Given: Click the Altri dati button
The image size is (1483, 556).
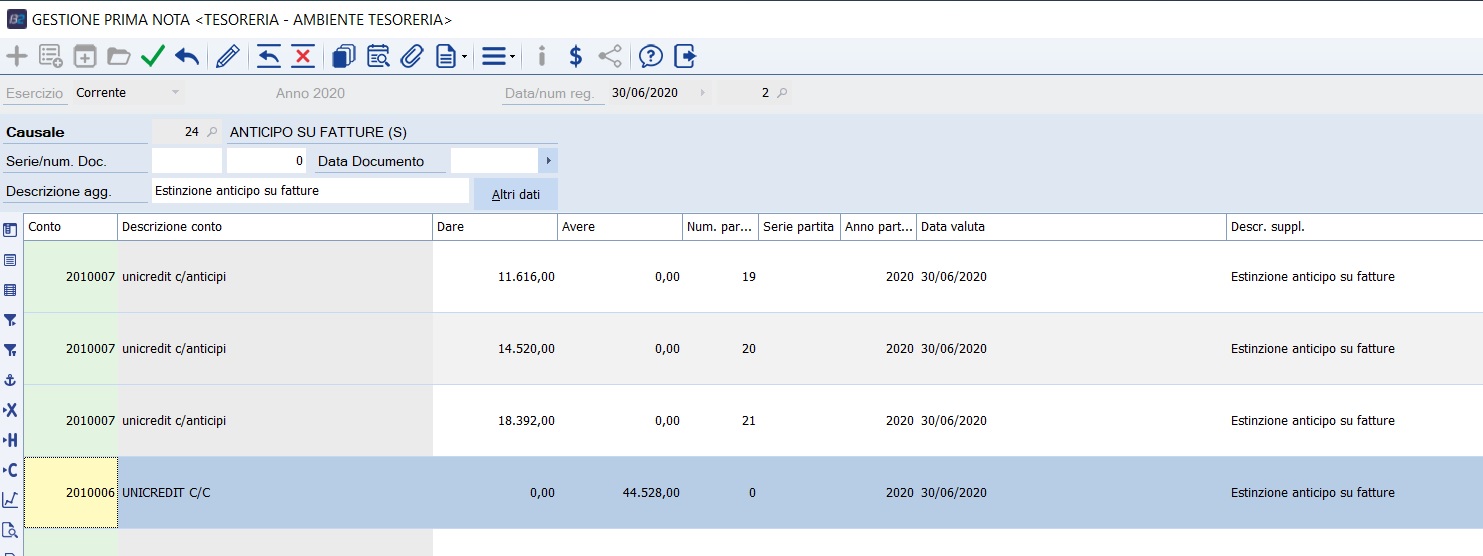Looking at the screenshot, I should pos(516,194).
